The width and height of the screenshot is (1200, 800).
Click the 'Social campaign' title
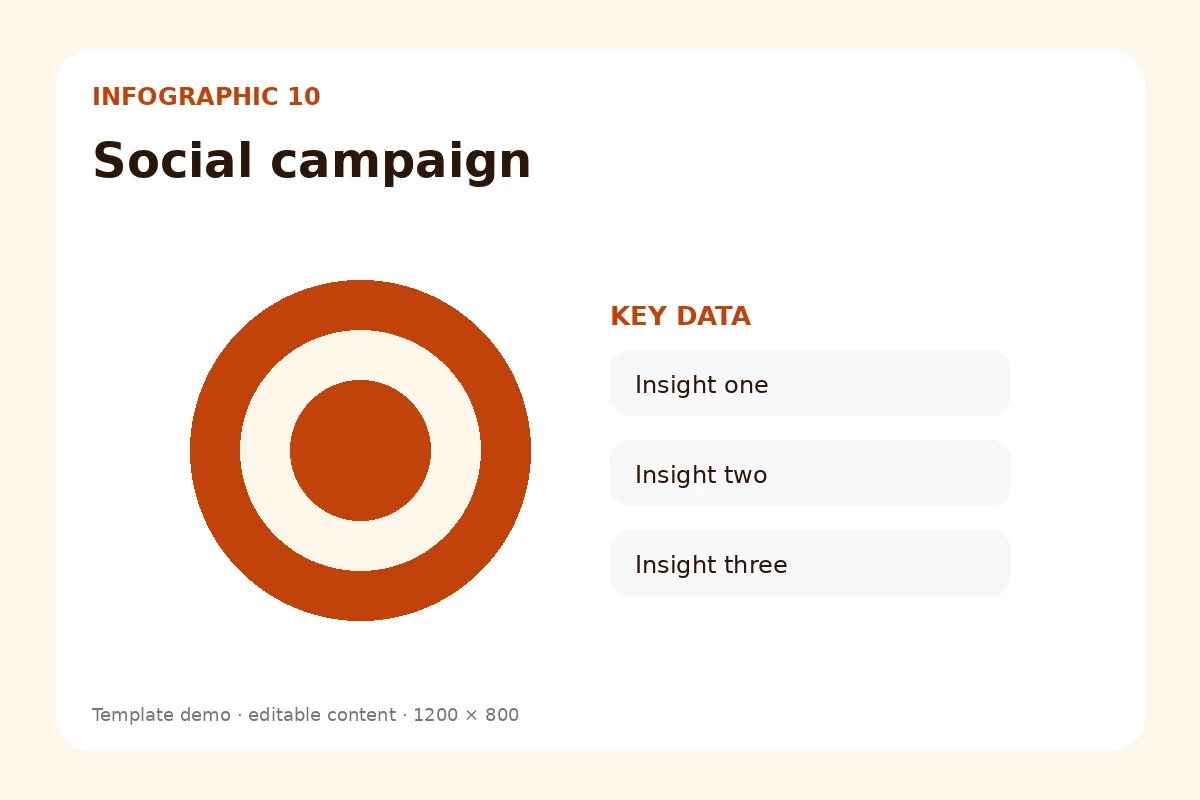click(x=311, y=162)
